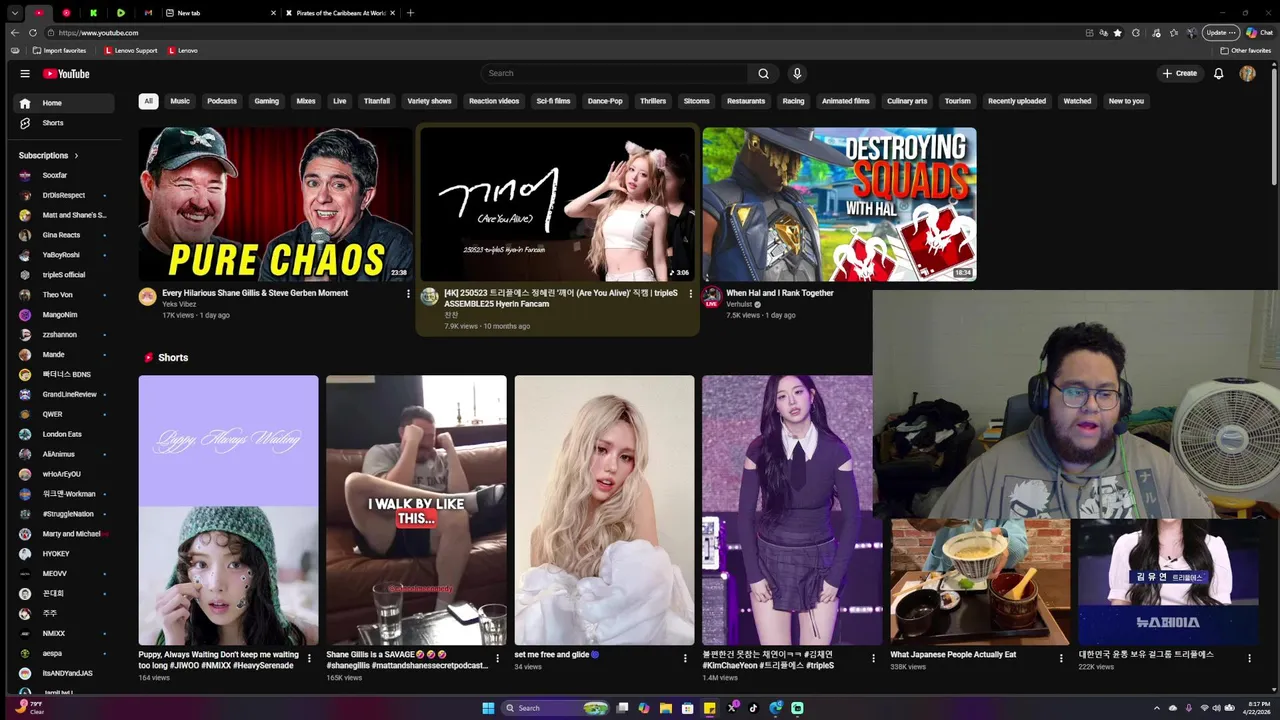The image size is (1280, 720).
Task: Open the Yeks Vibez channel link
Action: pyautogui.click(x=179, y=304)
